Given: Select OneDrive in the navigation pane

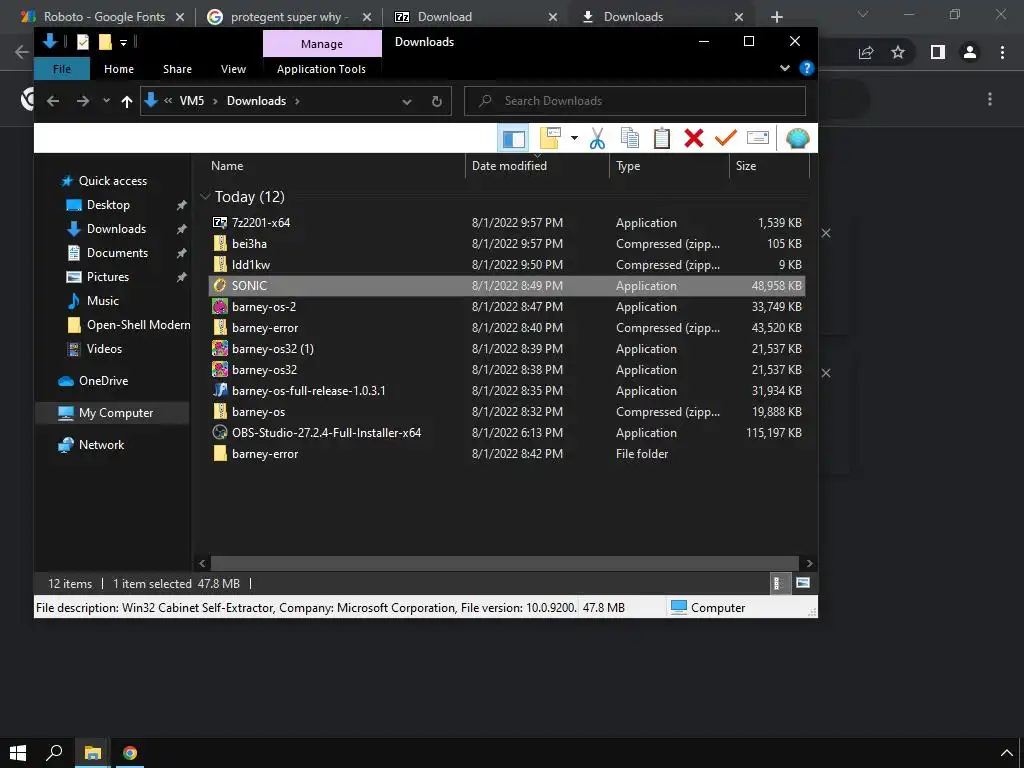Looking at the screenshot, I should [103, 381].
